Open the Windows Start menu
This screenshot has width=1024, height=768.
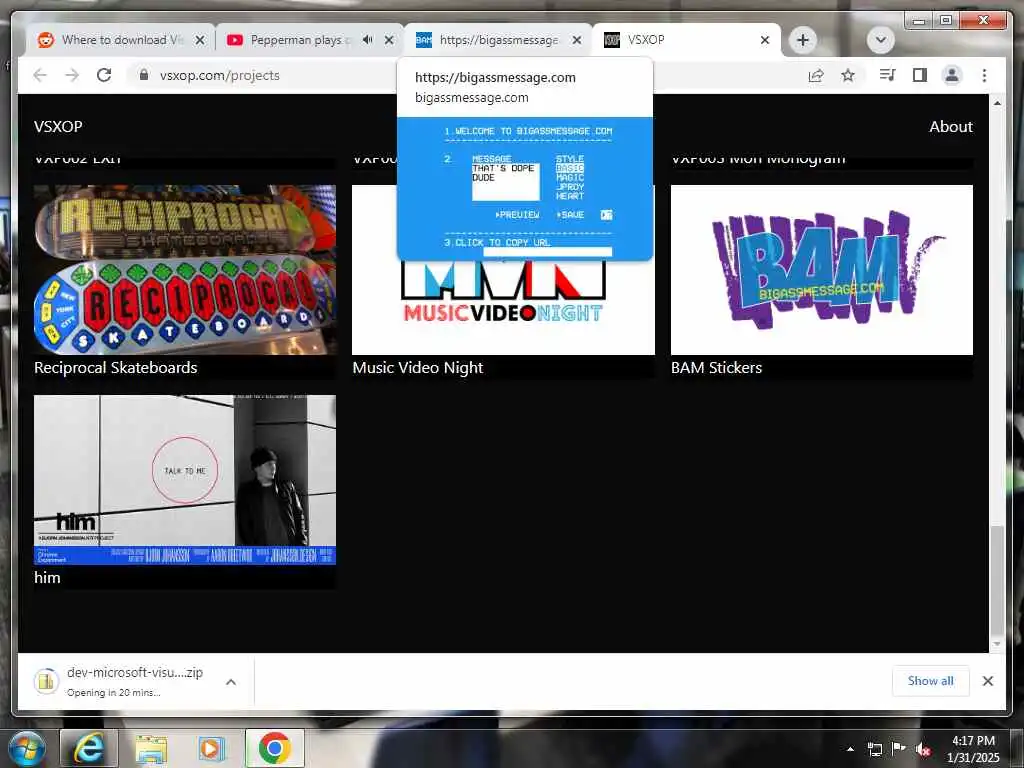26,748
